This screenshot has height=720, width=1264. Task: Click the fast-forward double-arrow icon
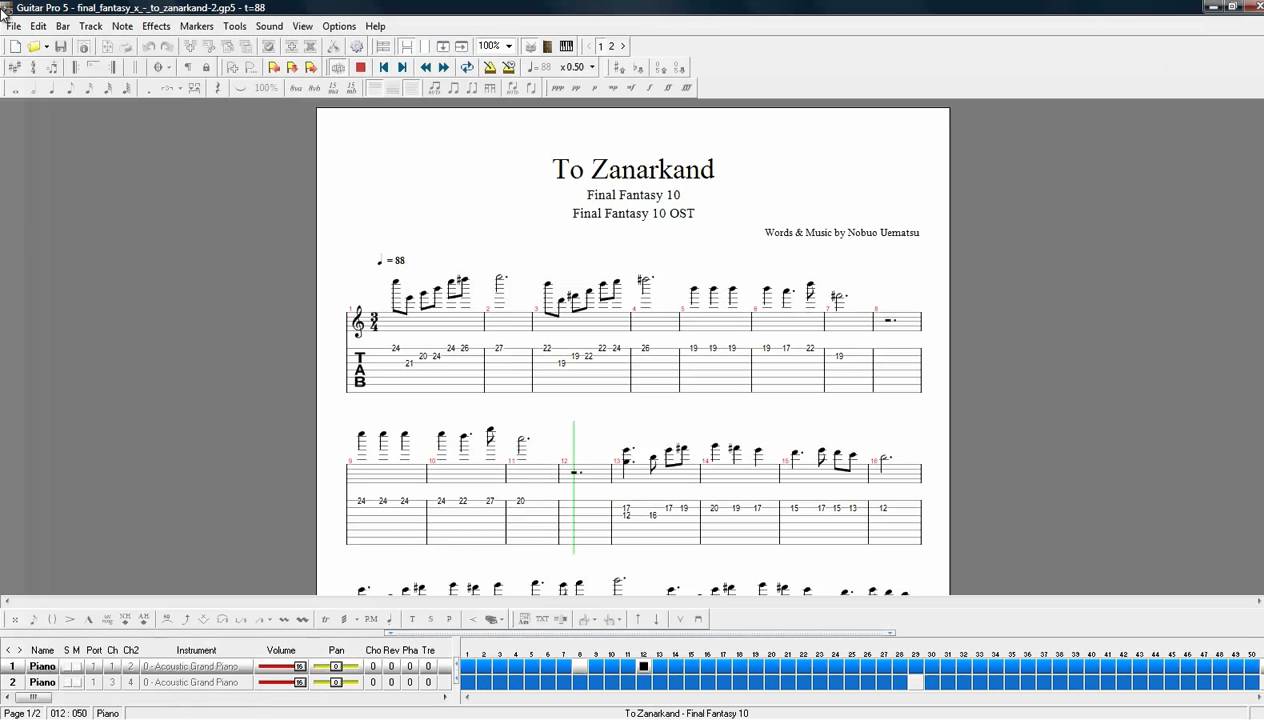[x=444, y=67]
